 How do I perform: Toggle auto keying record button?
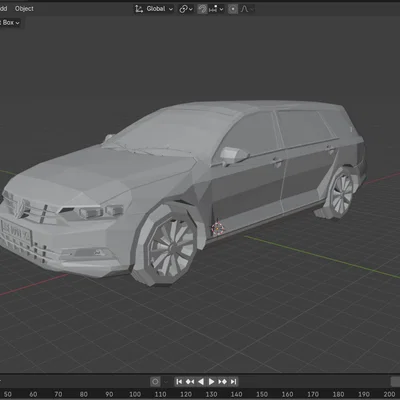tap(155, 381)
